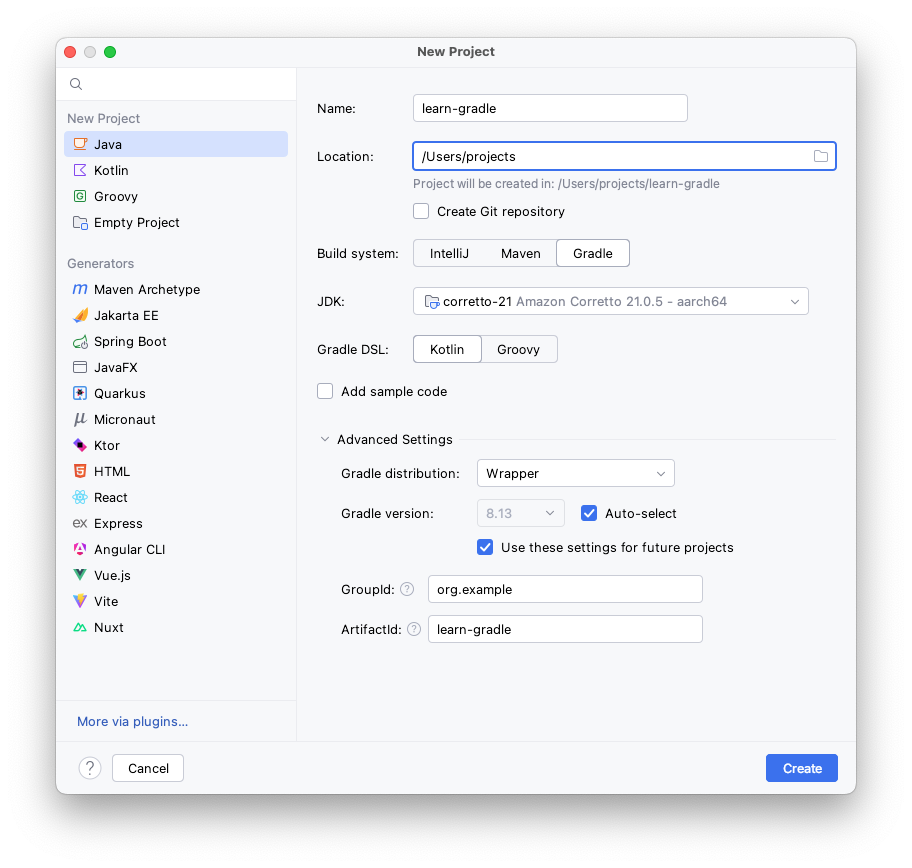Click the Maven Archetype m icon
The image size is (912, 868).
pos(80,289)
